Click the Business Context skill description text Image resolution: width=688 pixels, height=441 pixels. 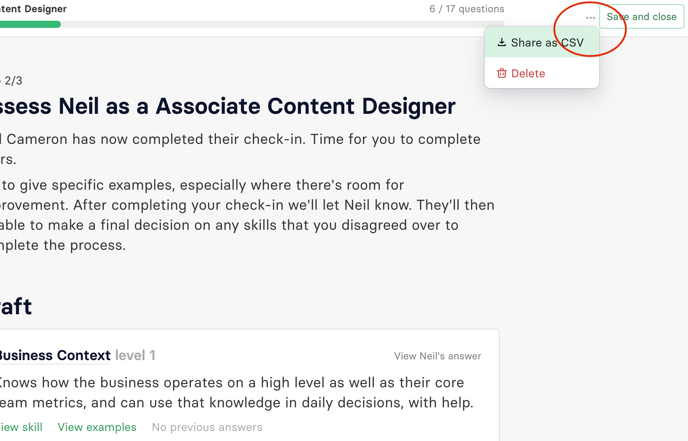click(236, 393)
